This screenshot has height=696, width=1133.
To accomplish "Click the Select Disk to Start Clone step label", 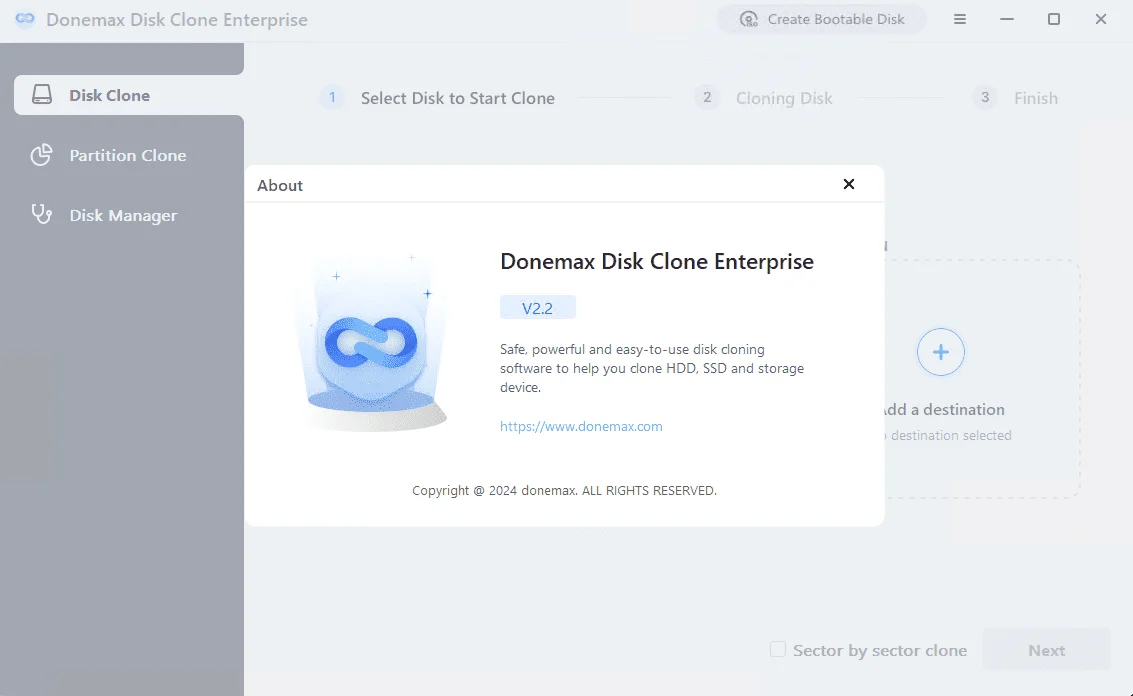I will coord(458,98).
